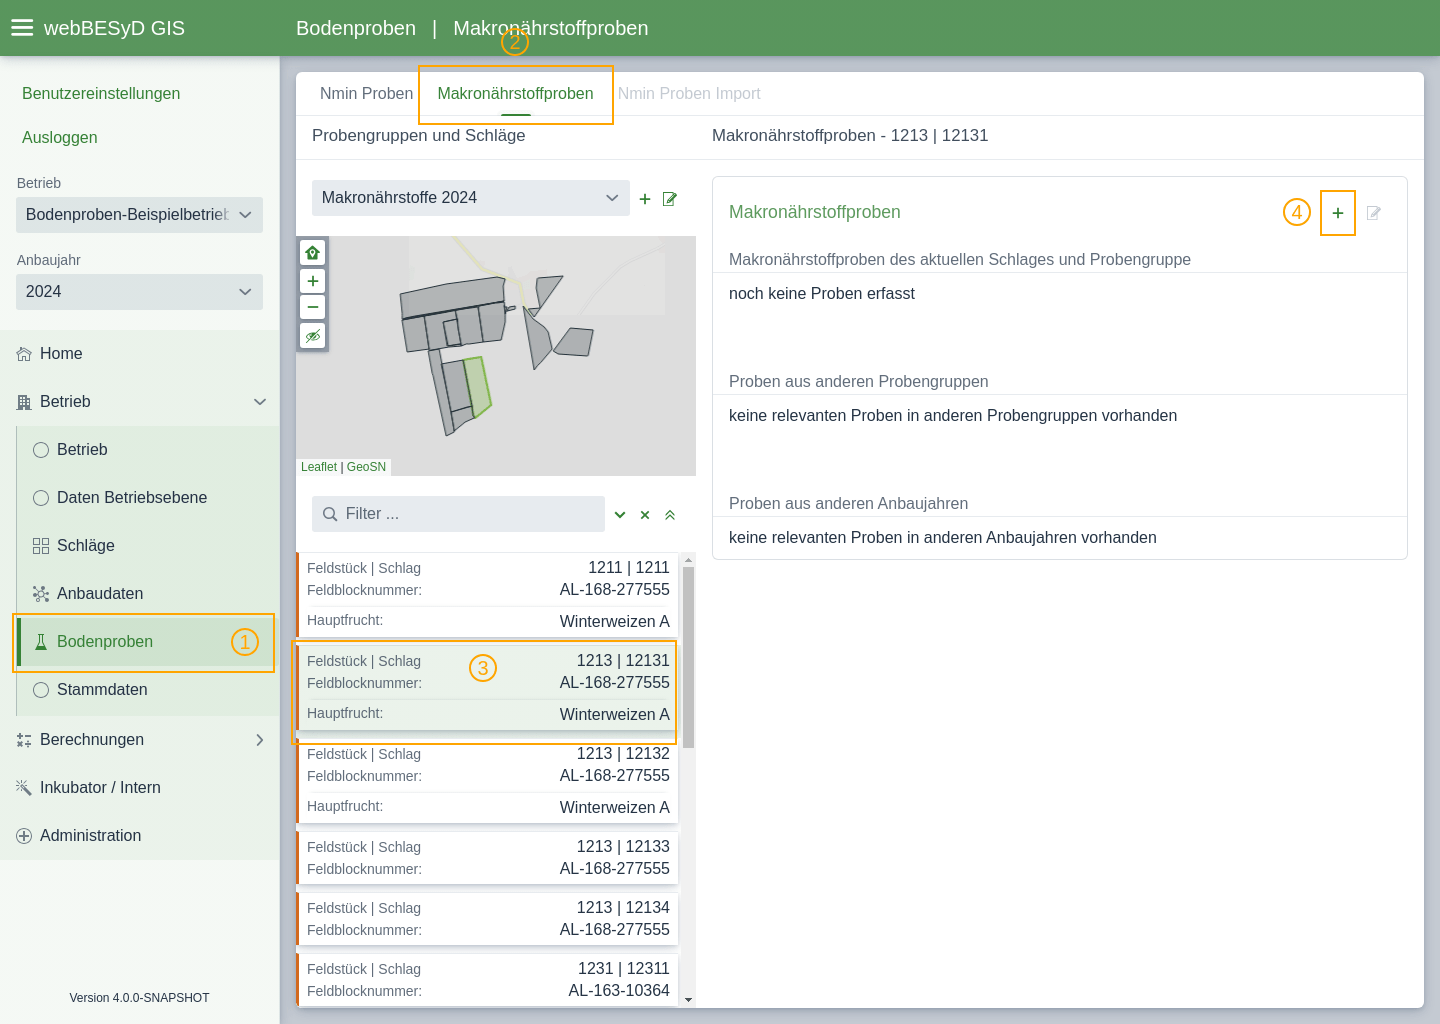Select Schlag 1213 | 12133 in the list
This screenshot has width=1440, height=1024.
(488, 858)
